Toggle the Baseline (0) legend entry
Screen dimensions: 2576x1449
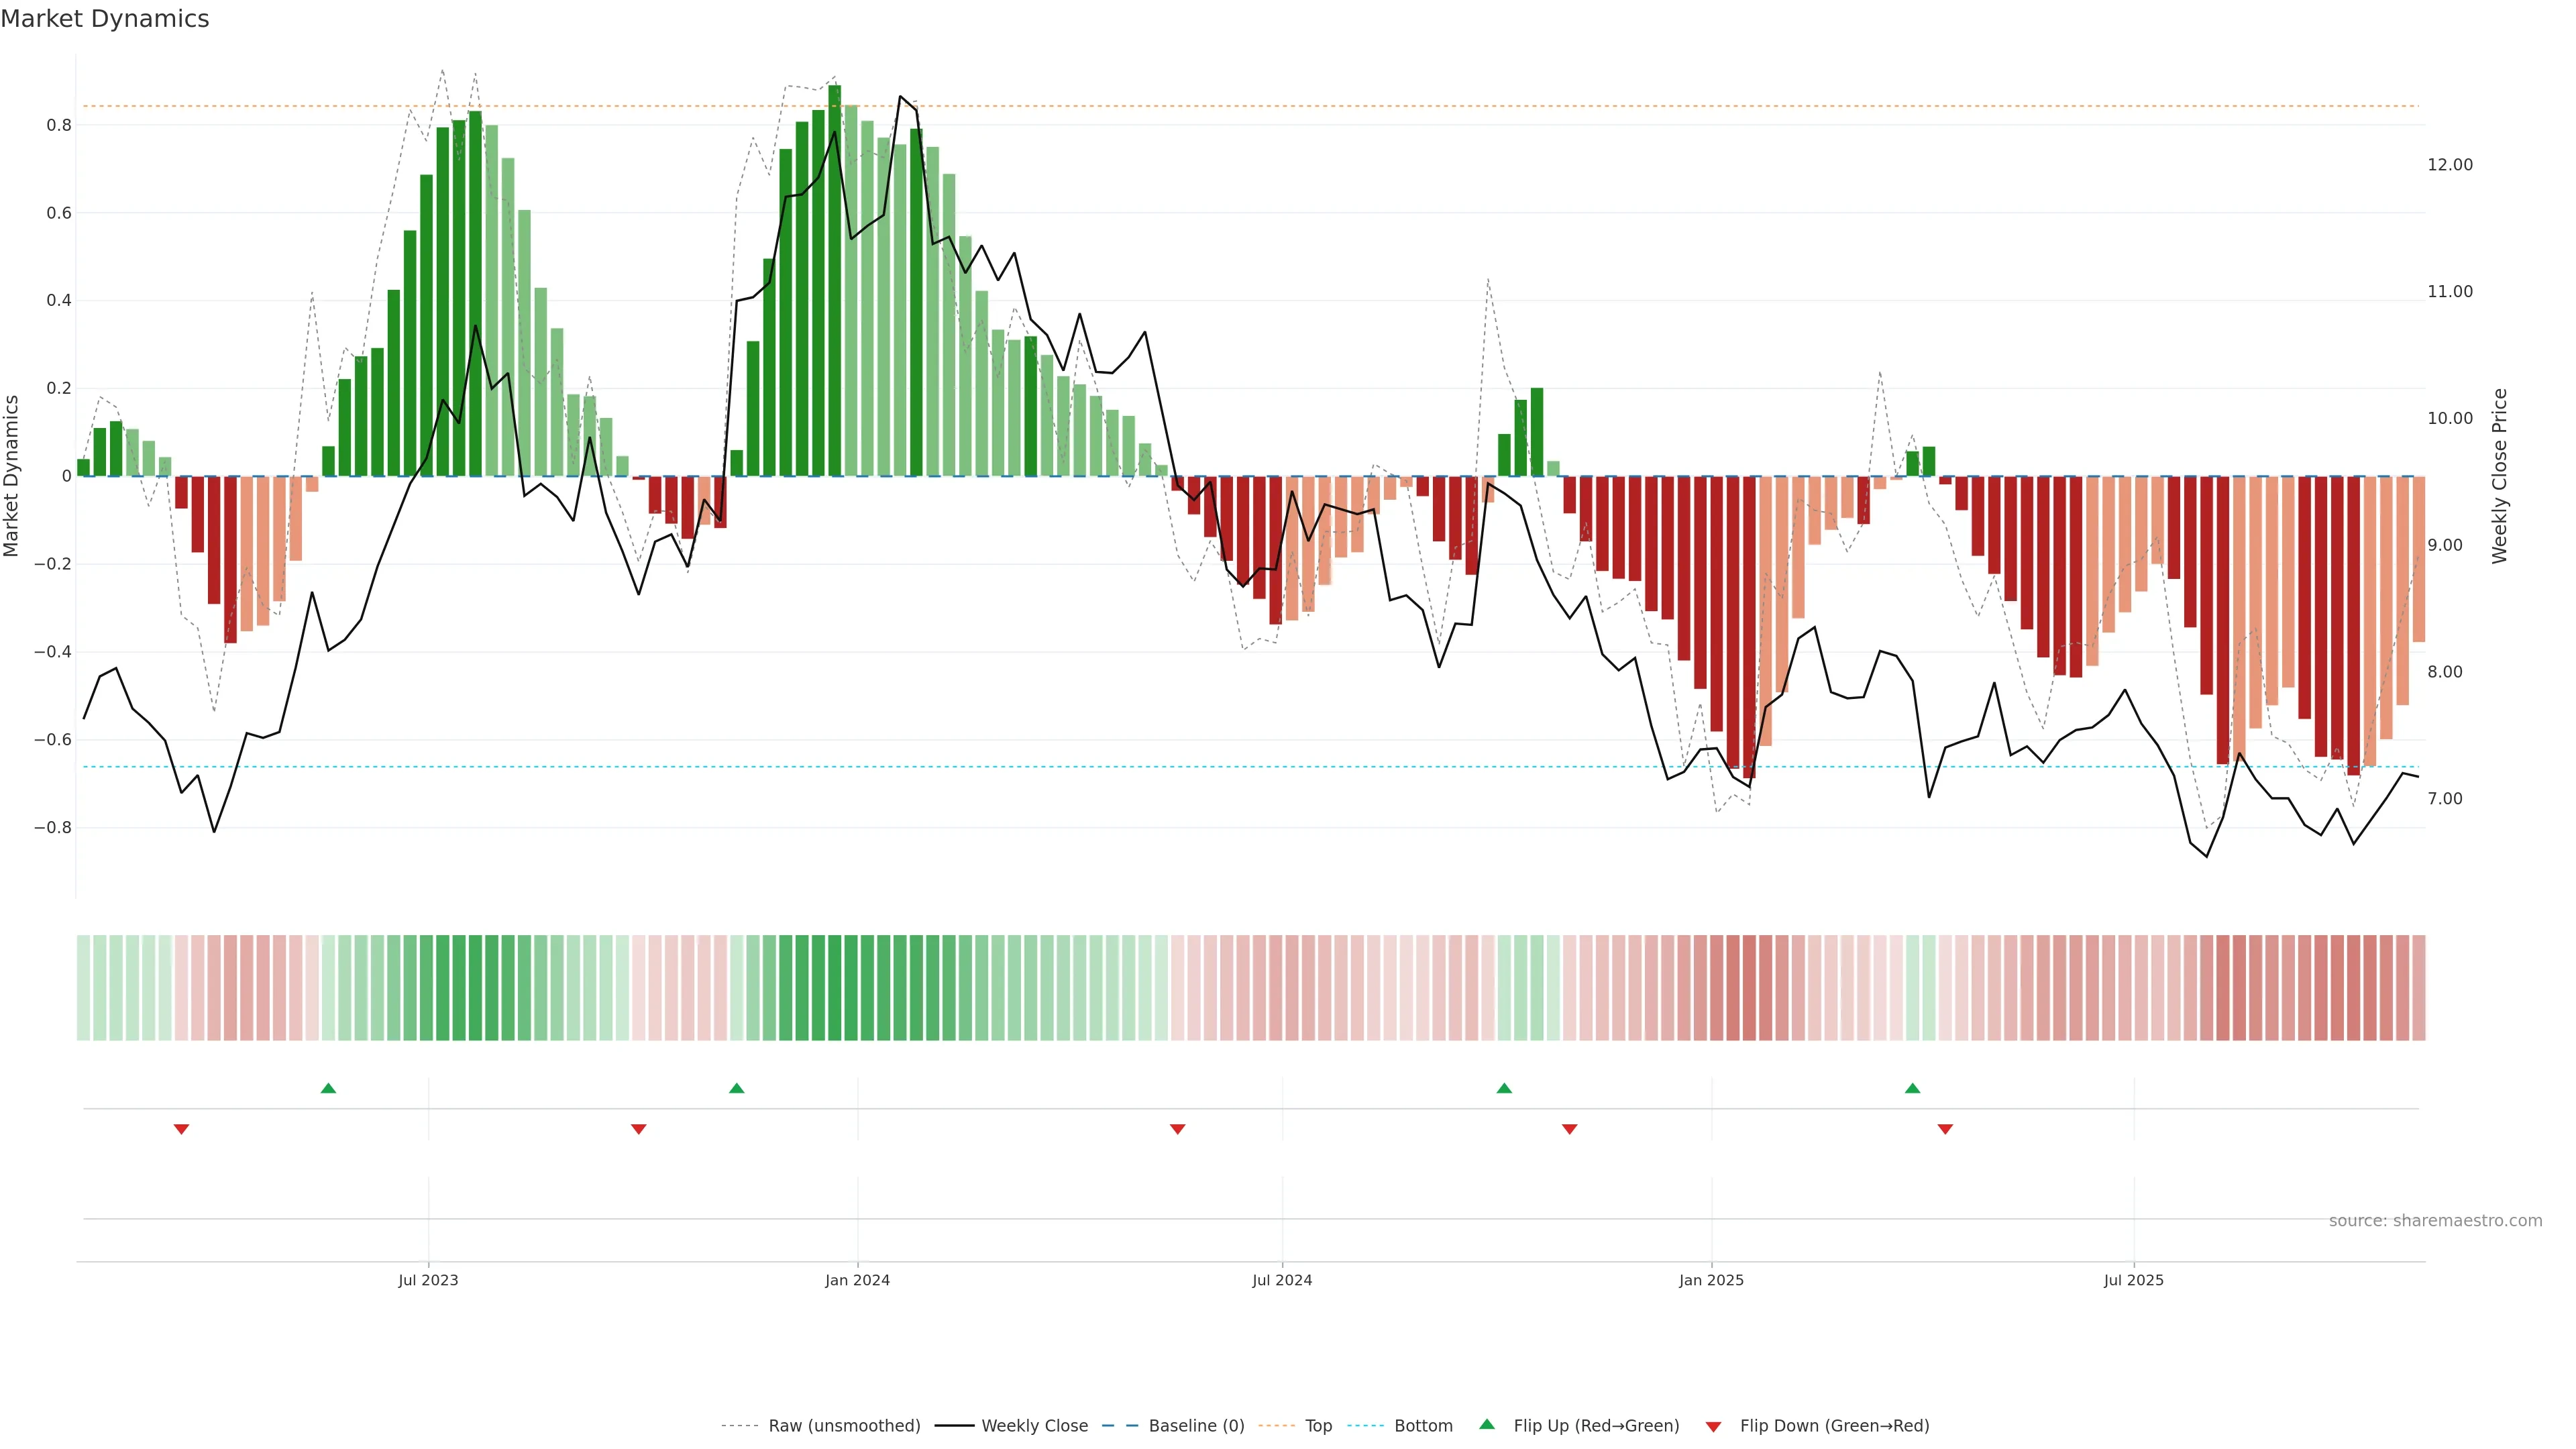pyautogui.click(x=1196, y=1426)
